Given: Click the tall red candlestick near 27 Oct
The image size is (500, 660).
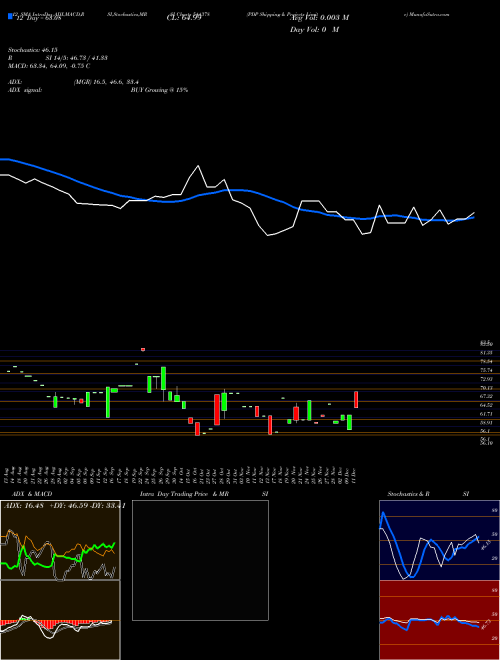Looking at the screenshot, I should click(x=217, y=410).
